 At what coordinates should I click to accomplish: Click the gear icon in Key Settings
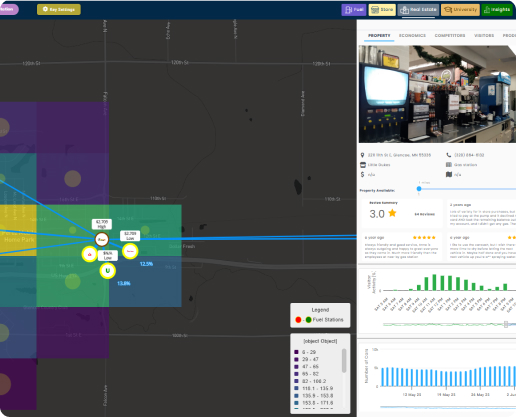click(45, 9)
